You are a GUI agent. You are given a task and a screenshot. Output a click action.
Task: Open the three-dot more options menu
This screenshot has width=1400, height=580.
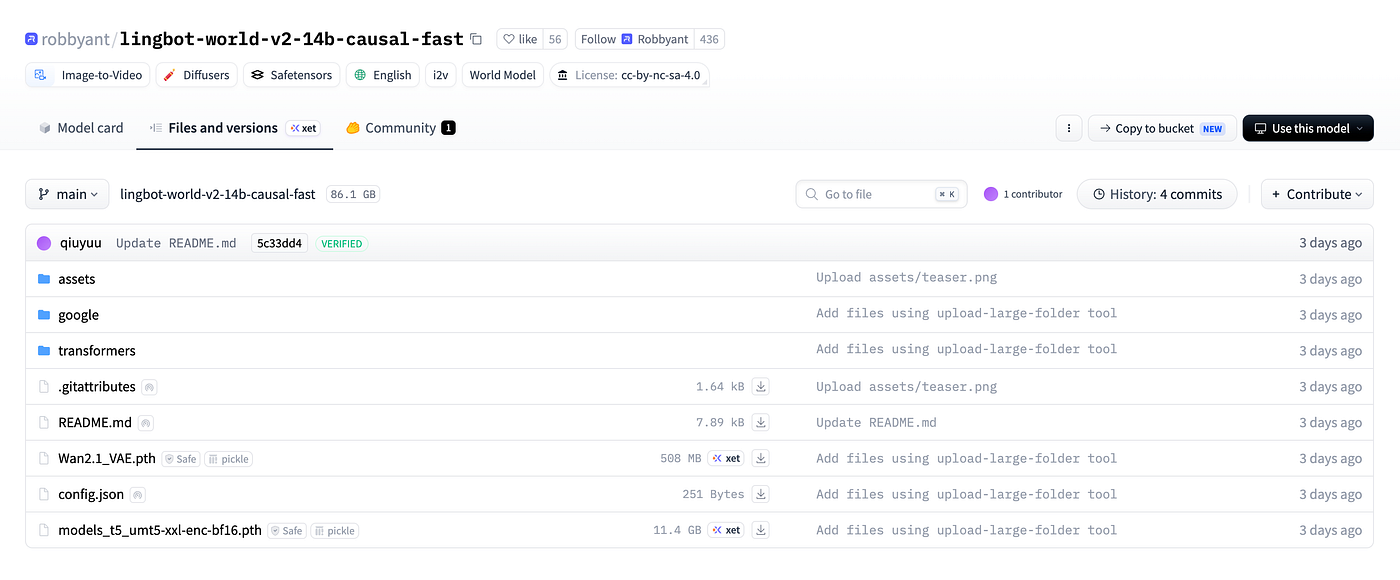[x=1069, y=128]
